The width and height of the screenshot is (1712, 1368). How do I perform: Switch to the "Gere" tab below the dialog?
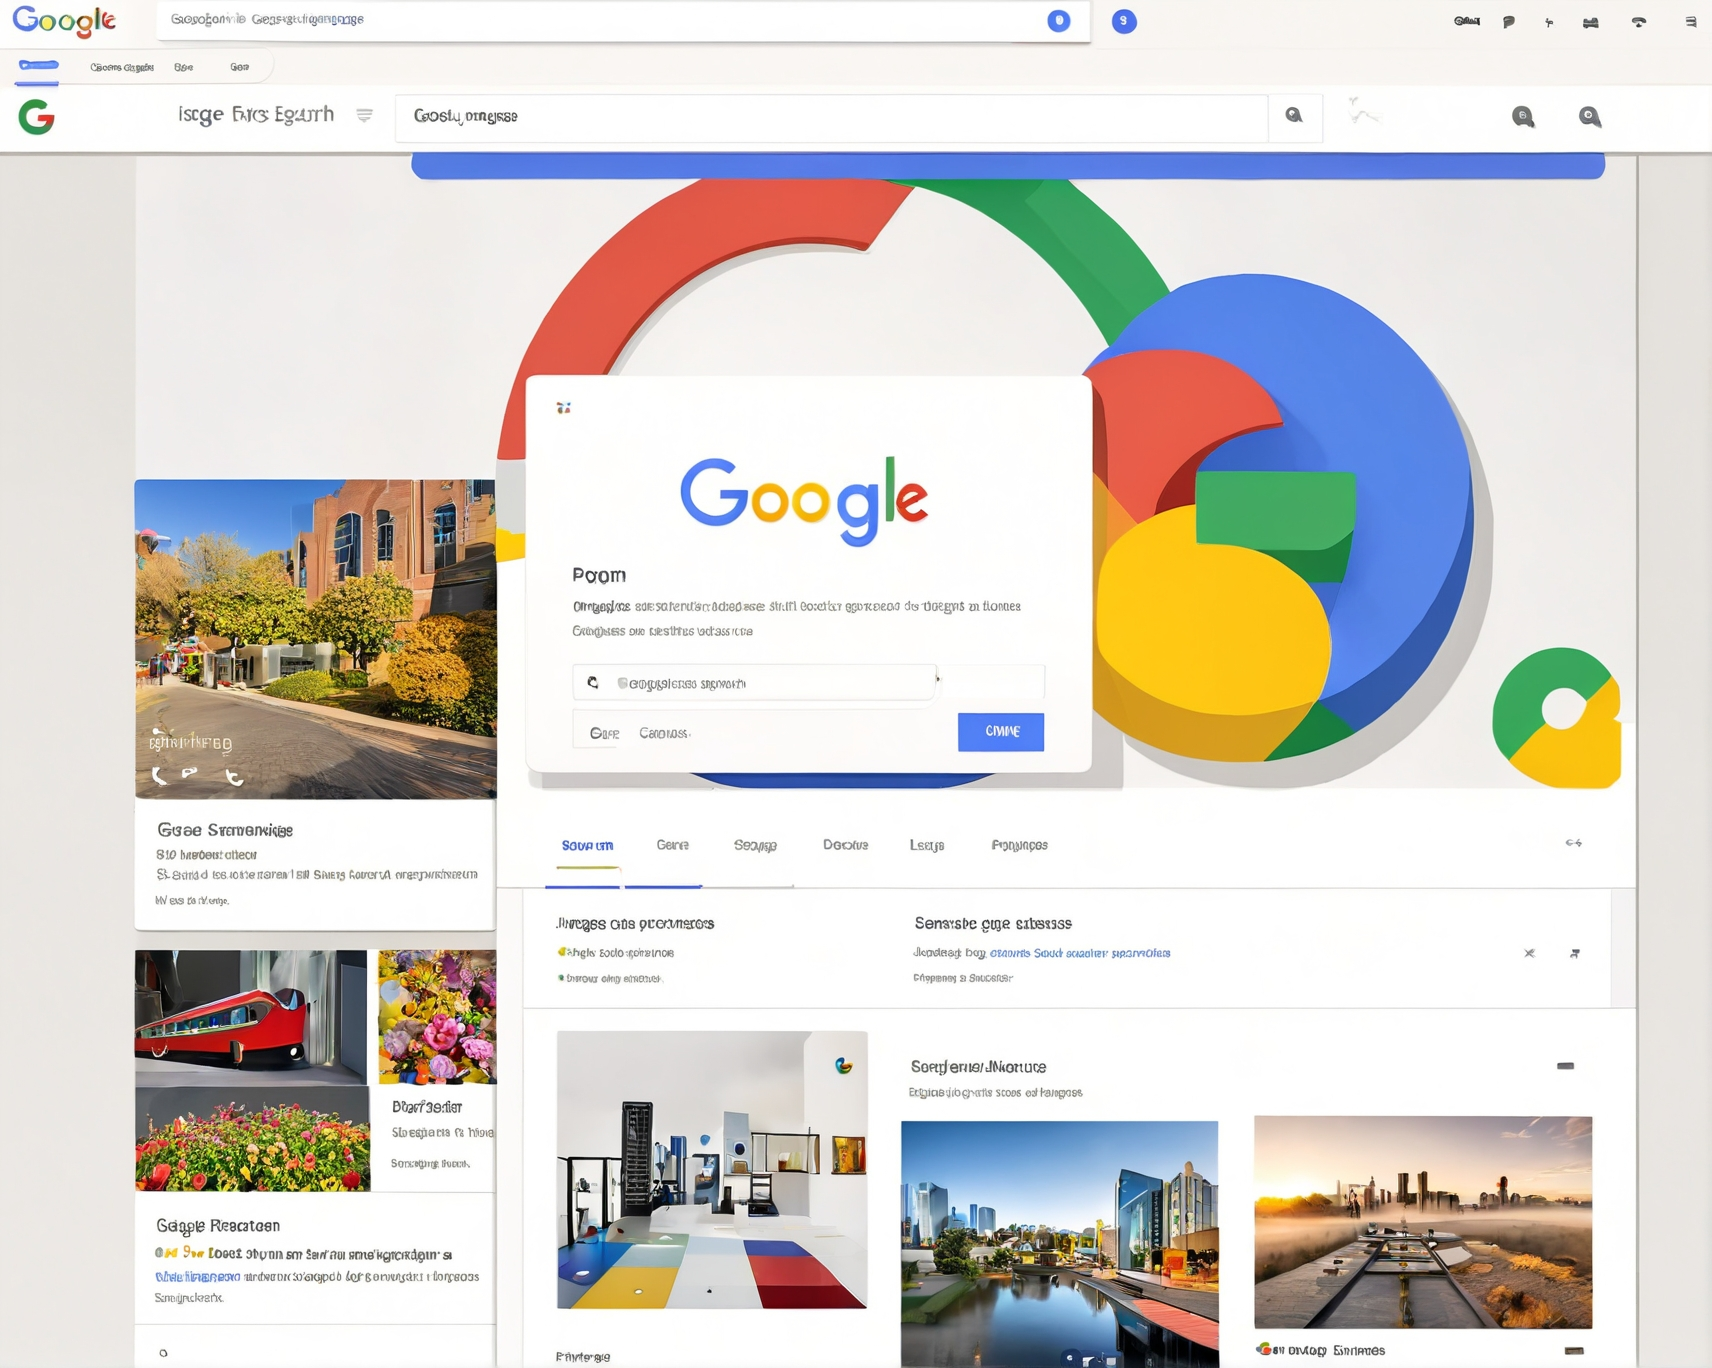click(673, 845)
